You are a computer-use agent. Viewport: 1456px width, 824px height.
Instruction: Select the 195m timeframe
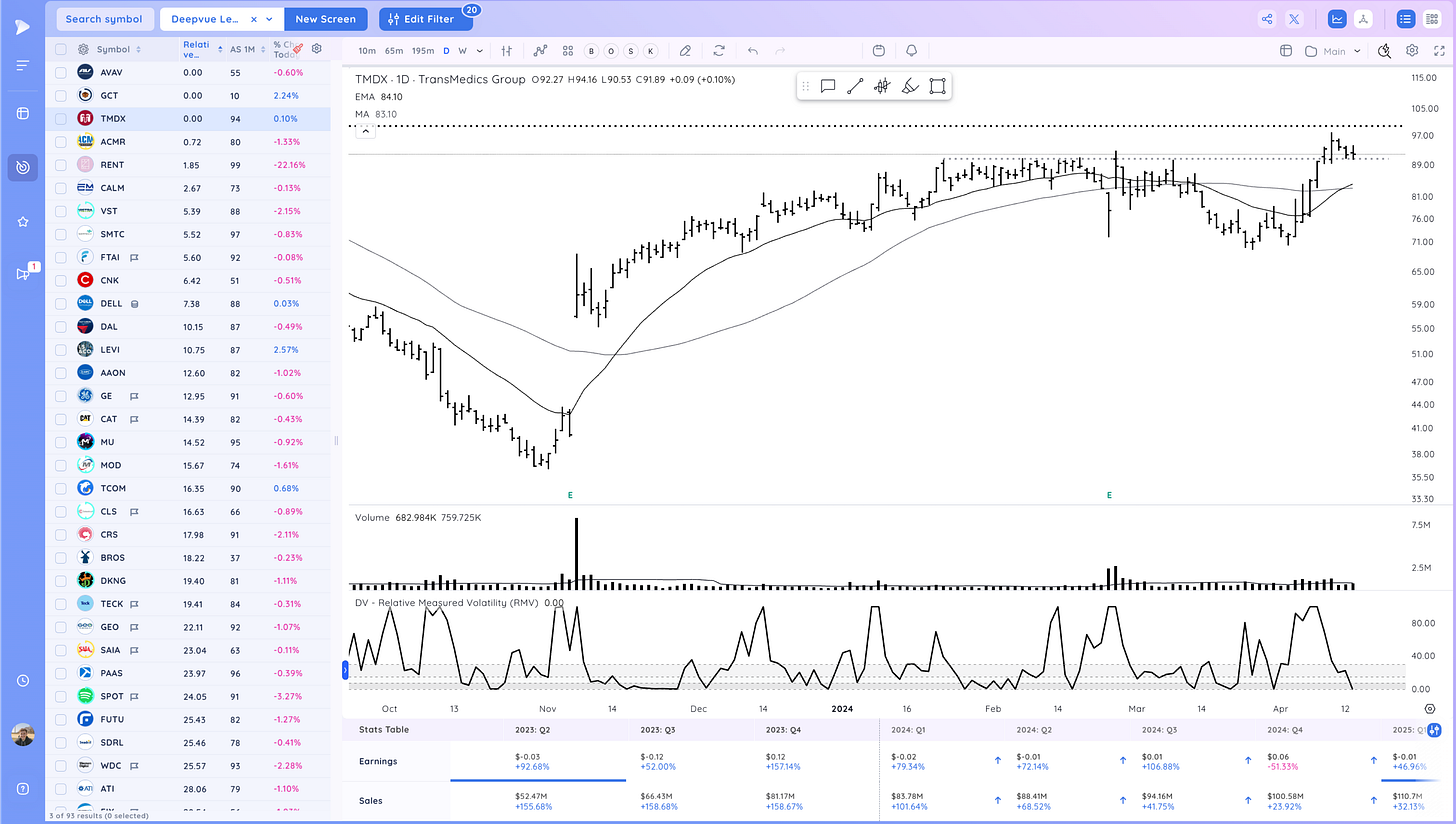pyautogui.click(x=423, y=51)
